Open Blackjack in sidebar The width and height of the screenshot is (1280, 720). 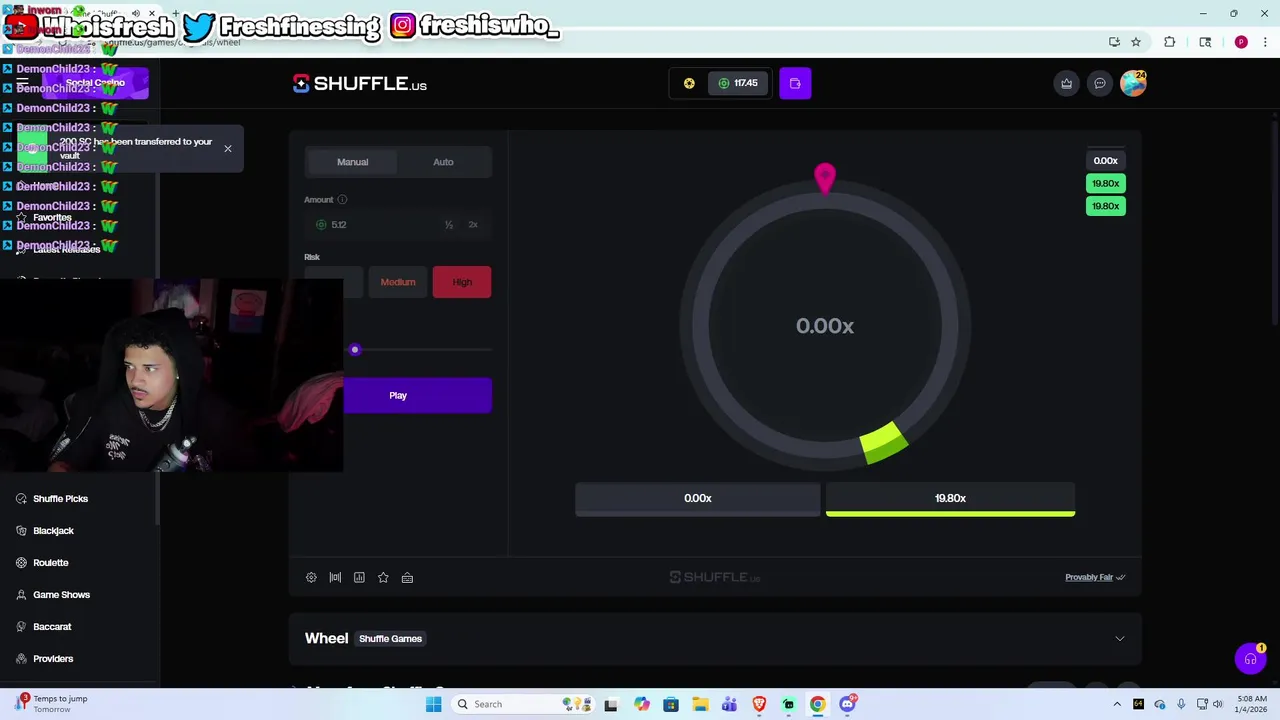pyautogui.click(x=53, y=531)
